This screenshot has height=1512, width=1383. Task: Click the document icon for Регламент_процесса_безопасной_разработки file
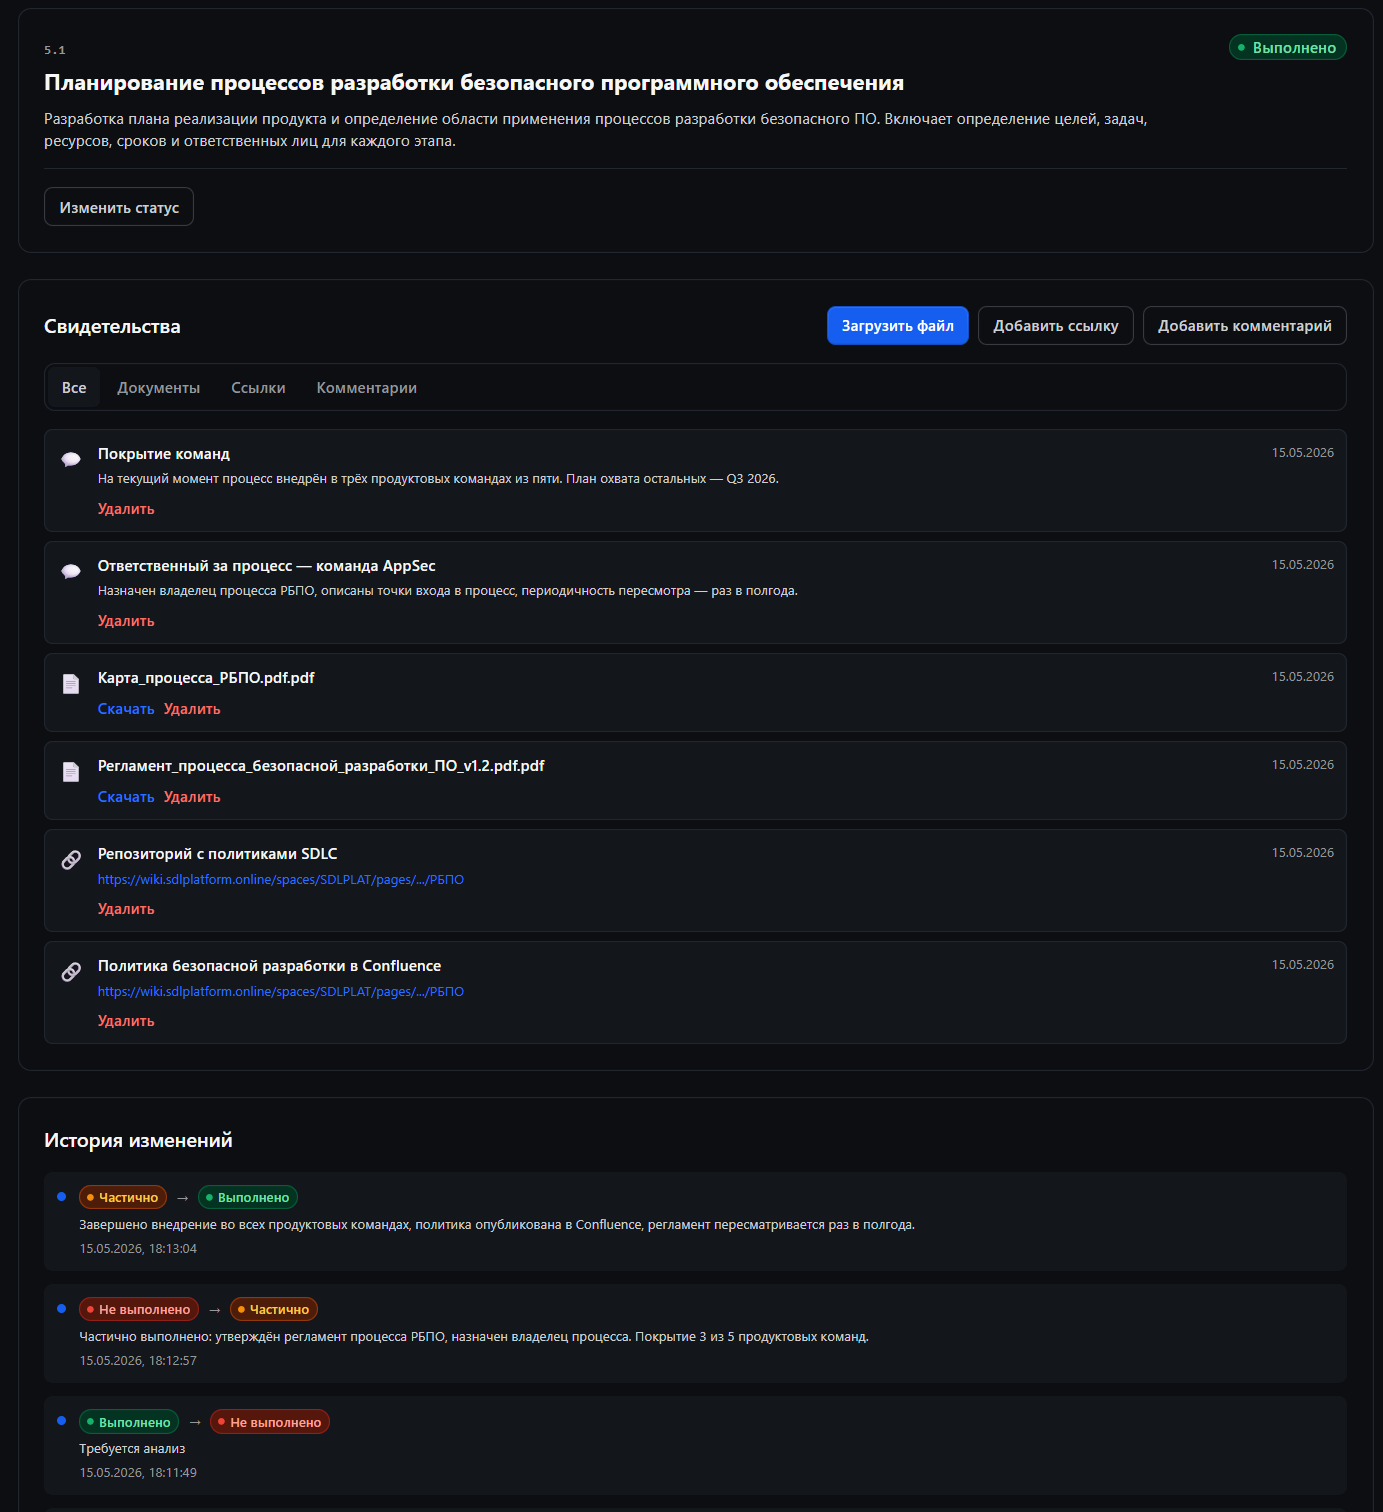click(x=71, y=772)
